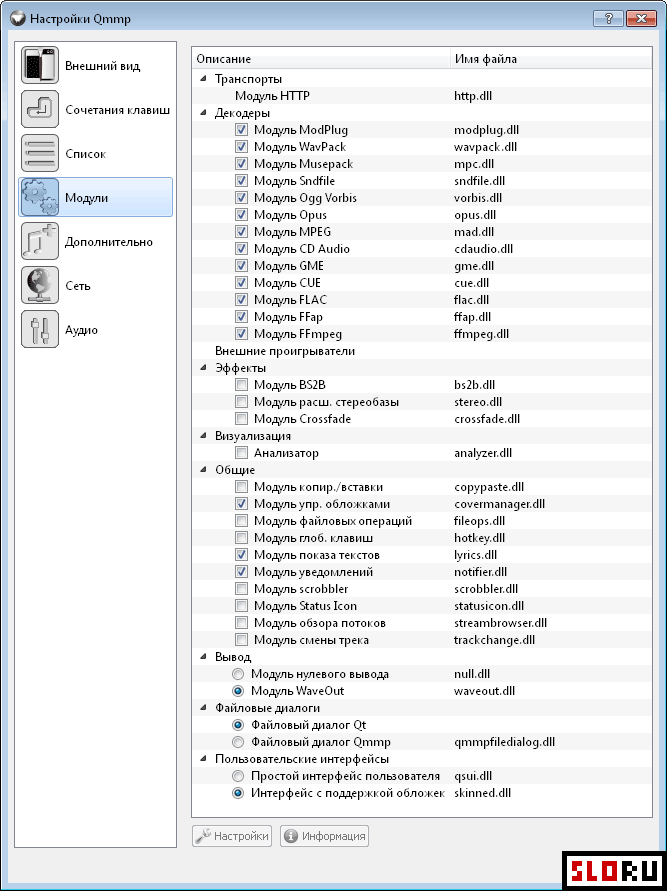Select Модуль нулевого вывода radio button
Image resolution: width=667 pixels, height=891 pixels.
239,674
